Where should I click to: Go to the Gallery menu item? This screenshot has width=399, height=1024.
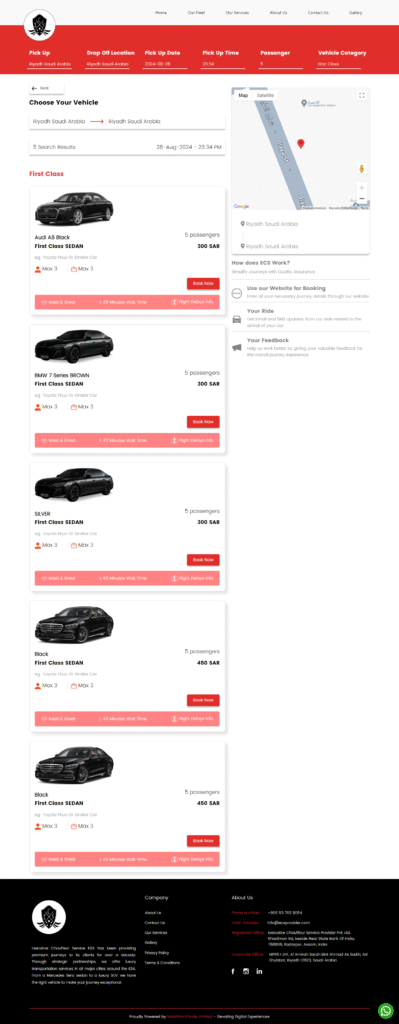coord(355,12)
